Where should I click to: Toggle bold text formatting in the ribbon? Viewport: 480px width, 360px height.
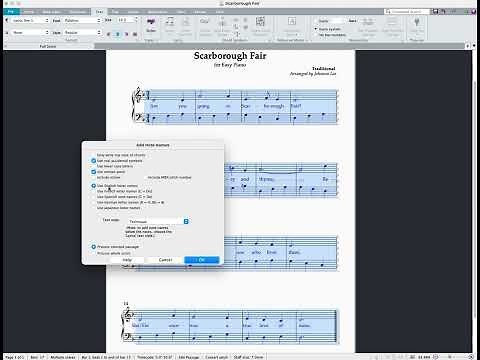108,34
